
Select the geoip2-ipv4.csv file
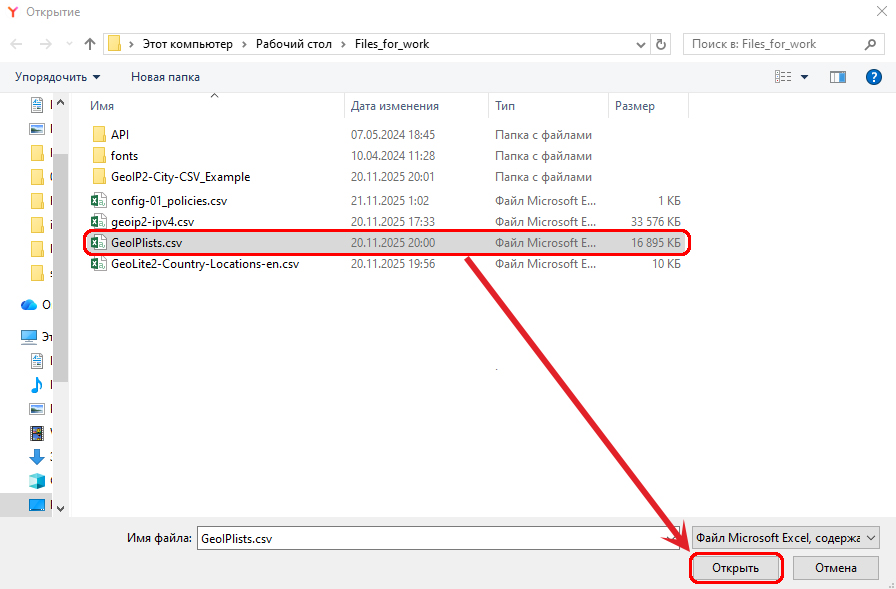pos(152,222)
